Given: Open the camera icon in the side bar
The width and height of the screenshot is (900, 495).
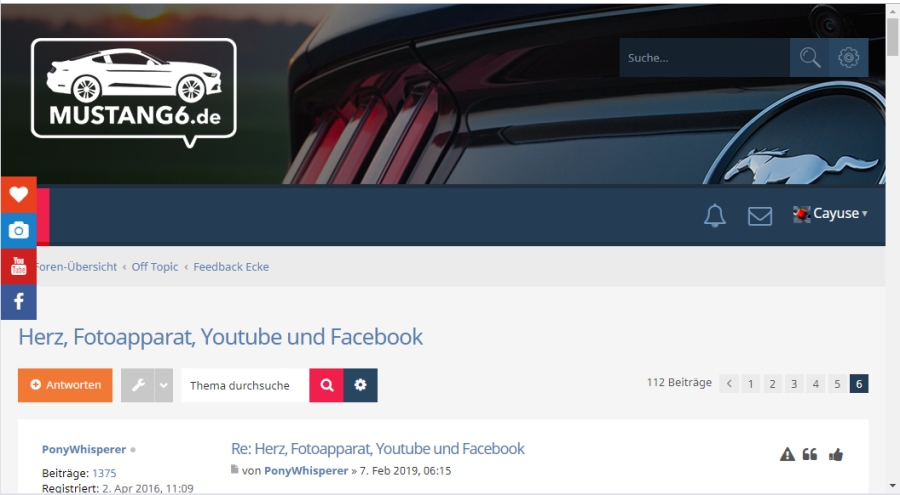Looking at the screenshot, I should [x=18, y=230].
